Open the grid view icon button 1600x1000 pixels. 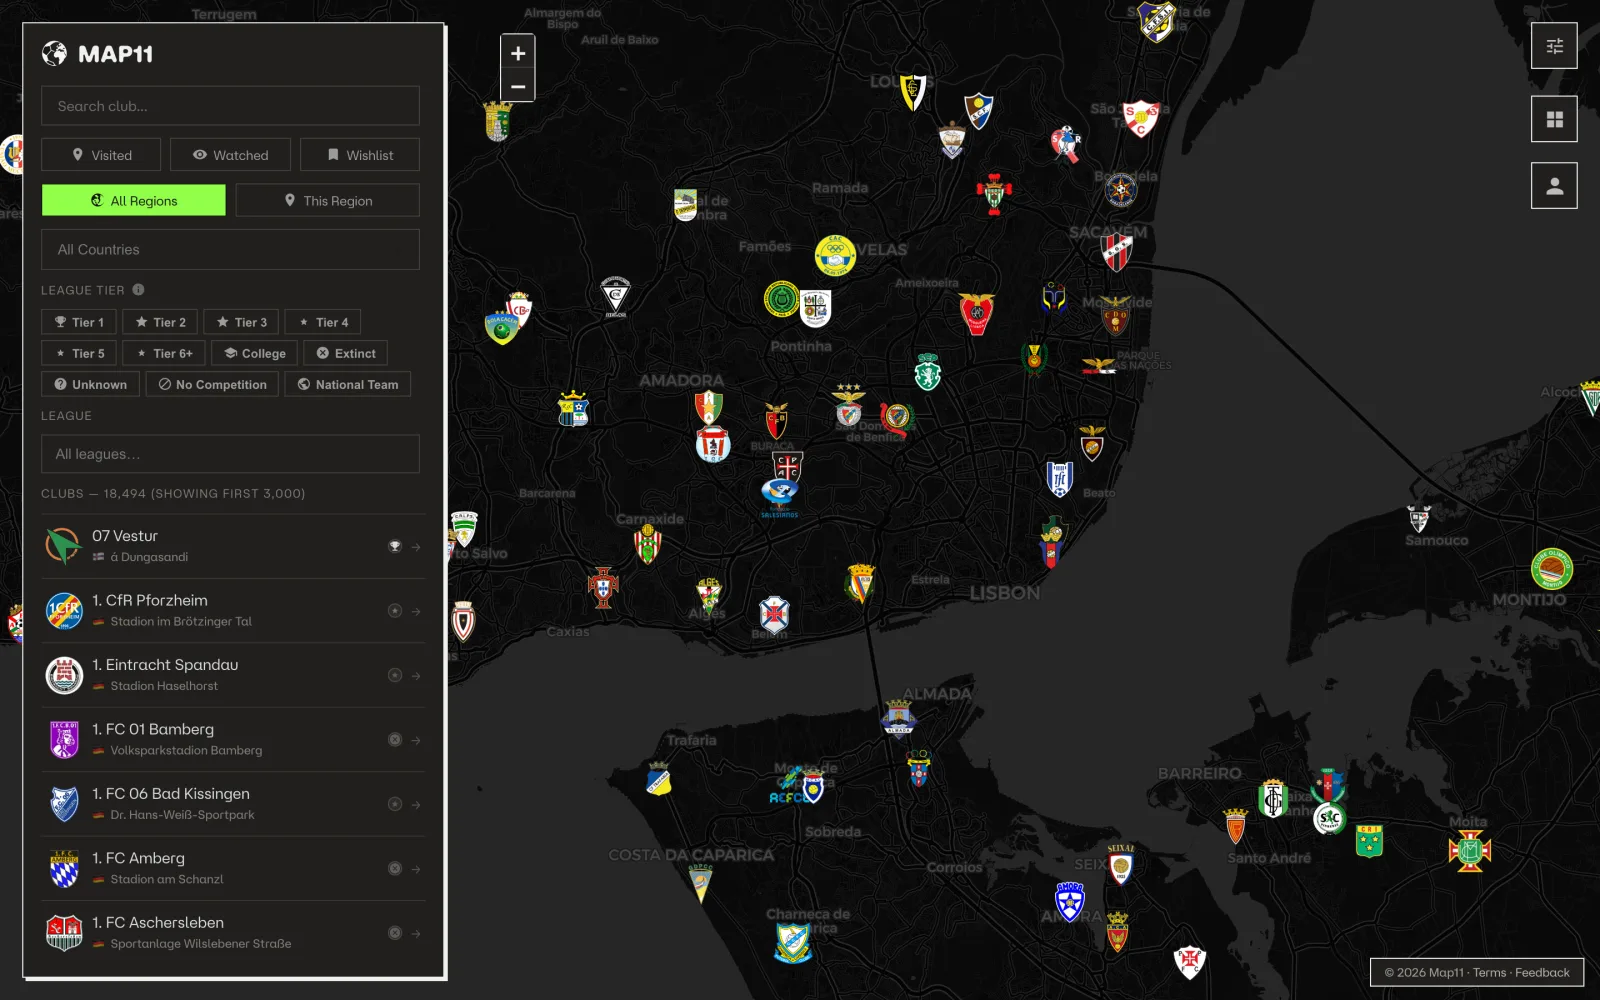(x=1554, y=119)
